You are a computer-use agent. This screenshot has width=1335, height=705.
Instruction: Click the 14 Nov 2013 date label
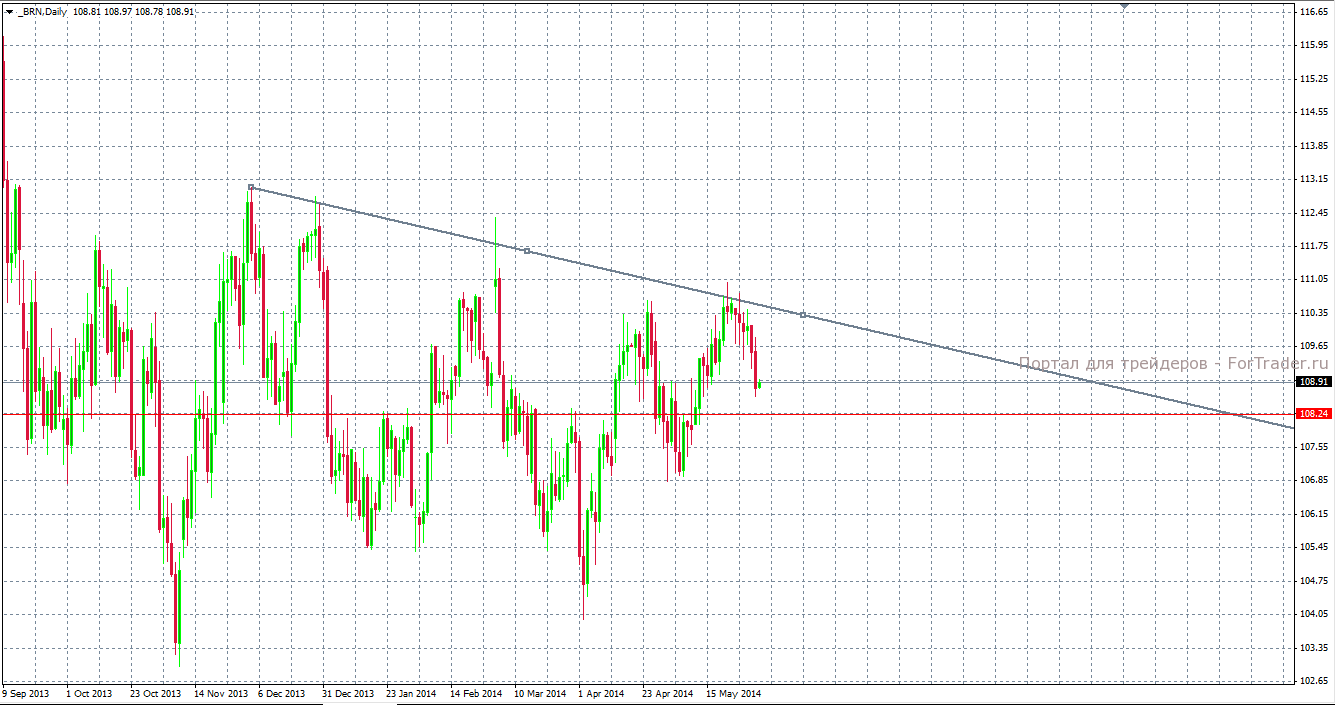click(x=220, y=693)
